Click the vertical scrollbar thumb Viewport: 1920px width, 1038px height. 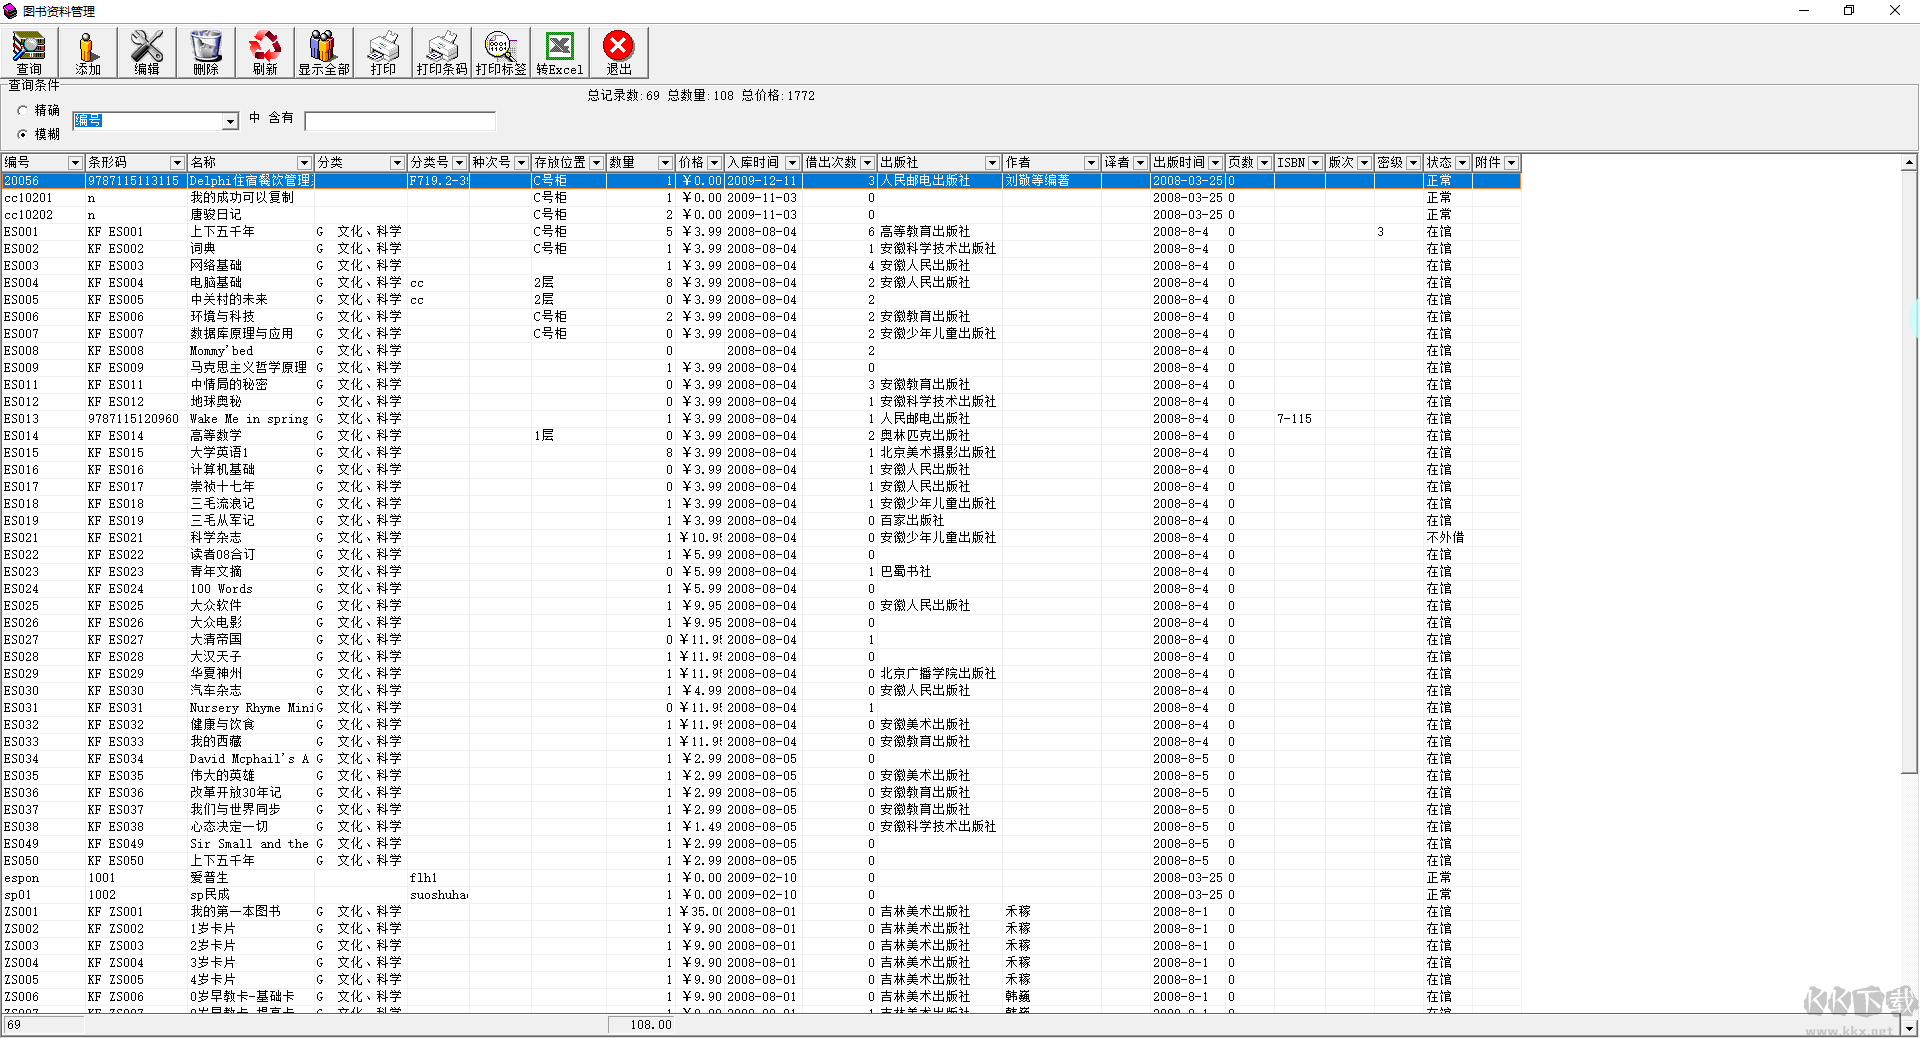[1909, 470]
